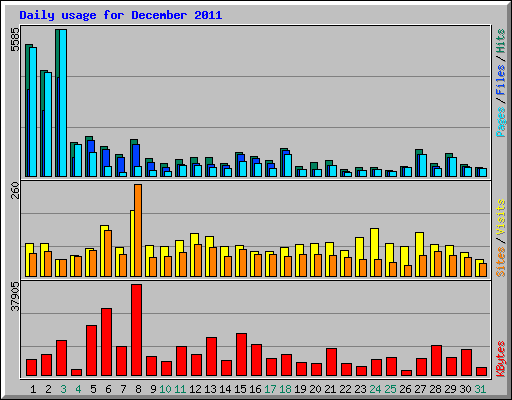512x400 pixels.
Task: Click day 29 on the date axis
Action: [x=450, y=389]
